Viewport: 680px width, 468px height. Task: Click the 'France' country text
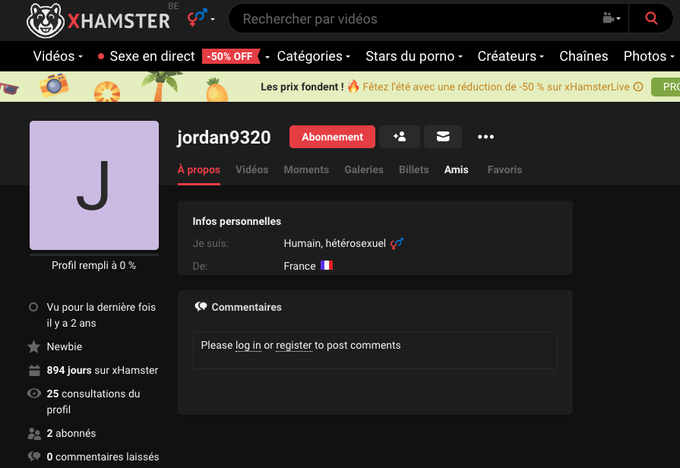tap(299, 266)
